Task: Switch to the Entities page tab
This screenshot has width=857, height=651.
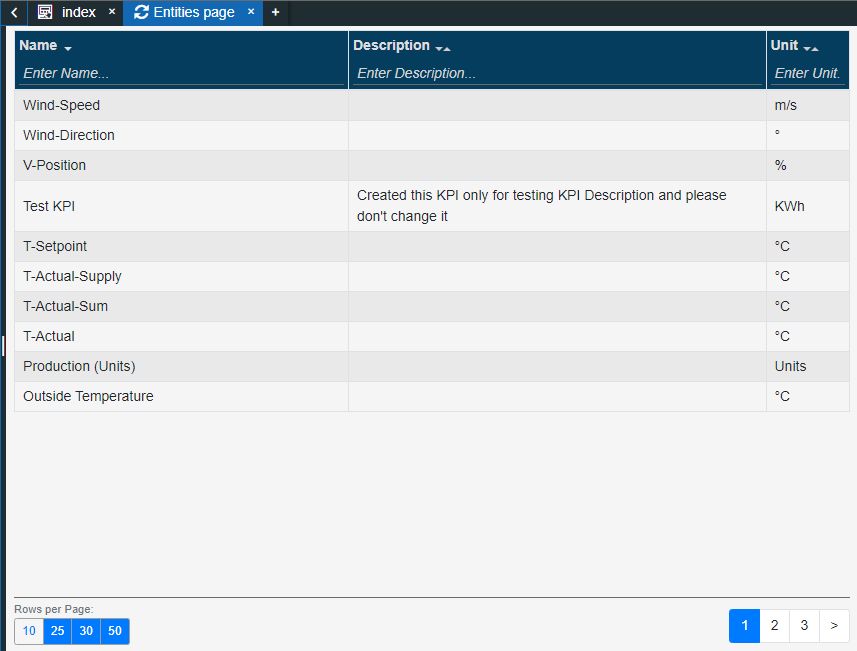Action: [x=193, y=12]
